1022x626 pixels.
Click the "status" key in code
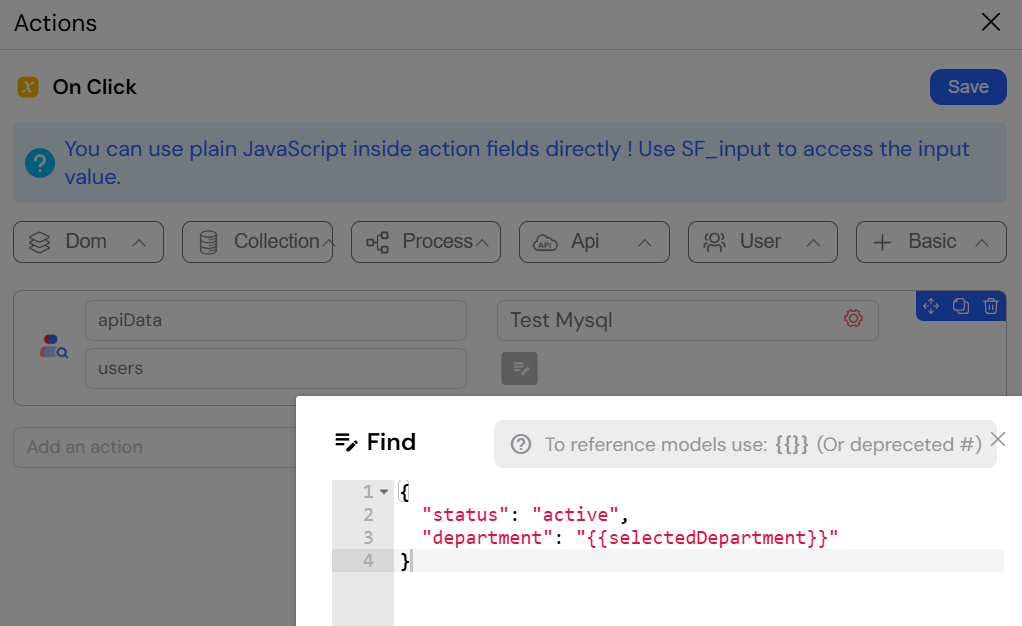point(465,514)
